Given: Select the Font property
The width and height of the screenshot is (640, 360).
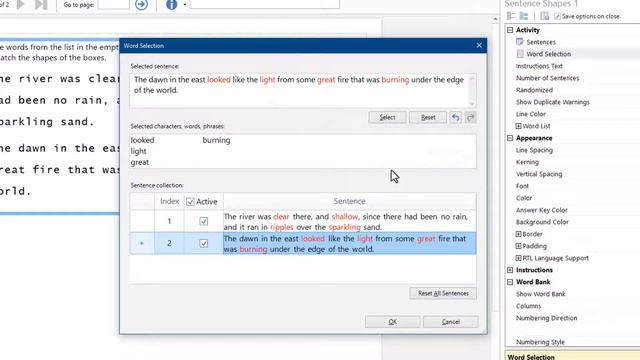Looking at the screenshot, I should (x=522, y=186).
